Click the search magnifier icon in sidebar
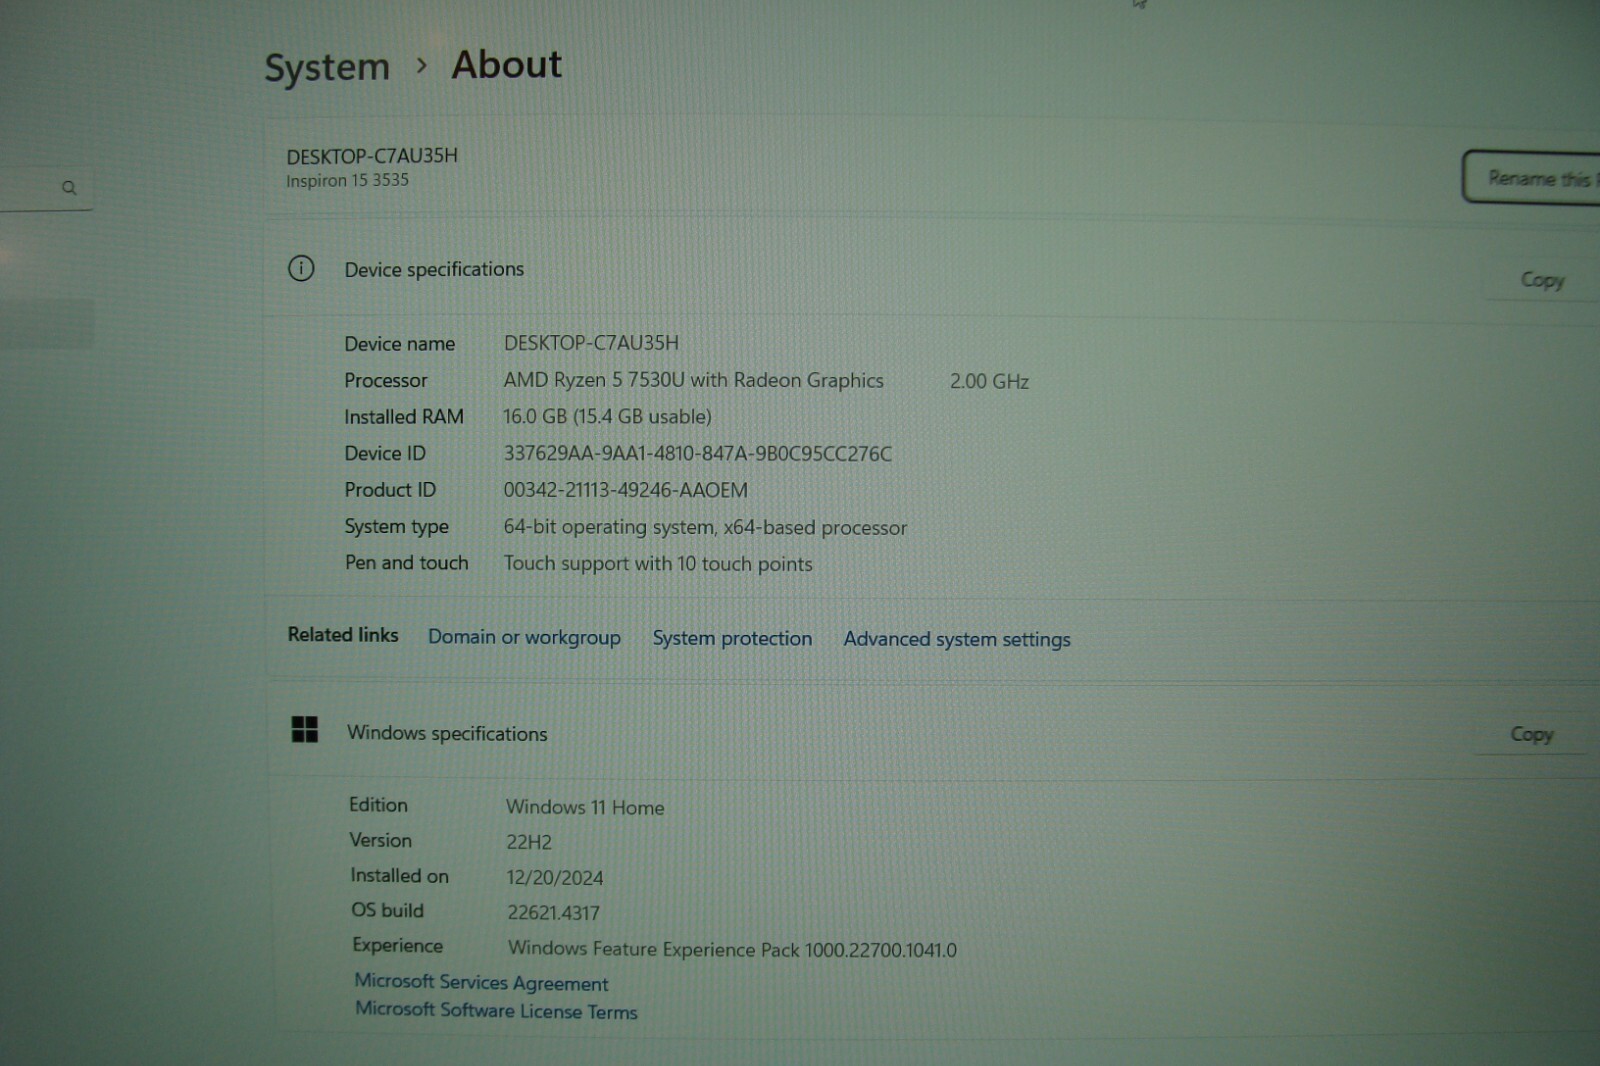The width and height of the screenshot is (1600, 1066). 69,187
